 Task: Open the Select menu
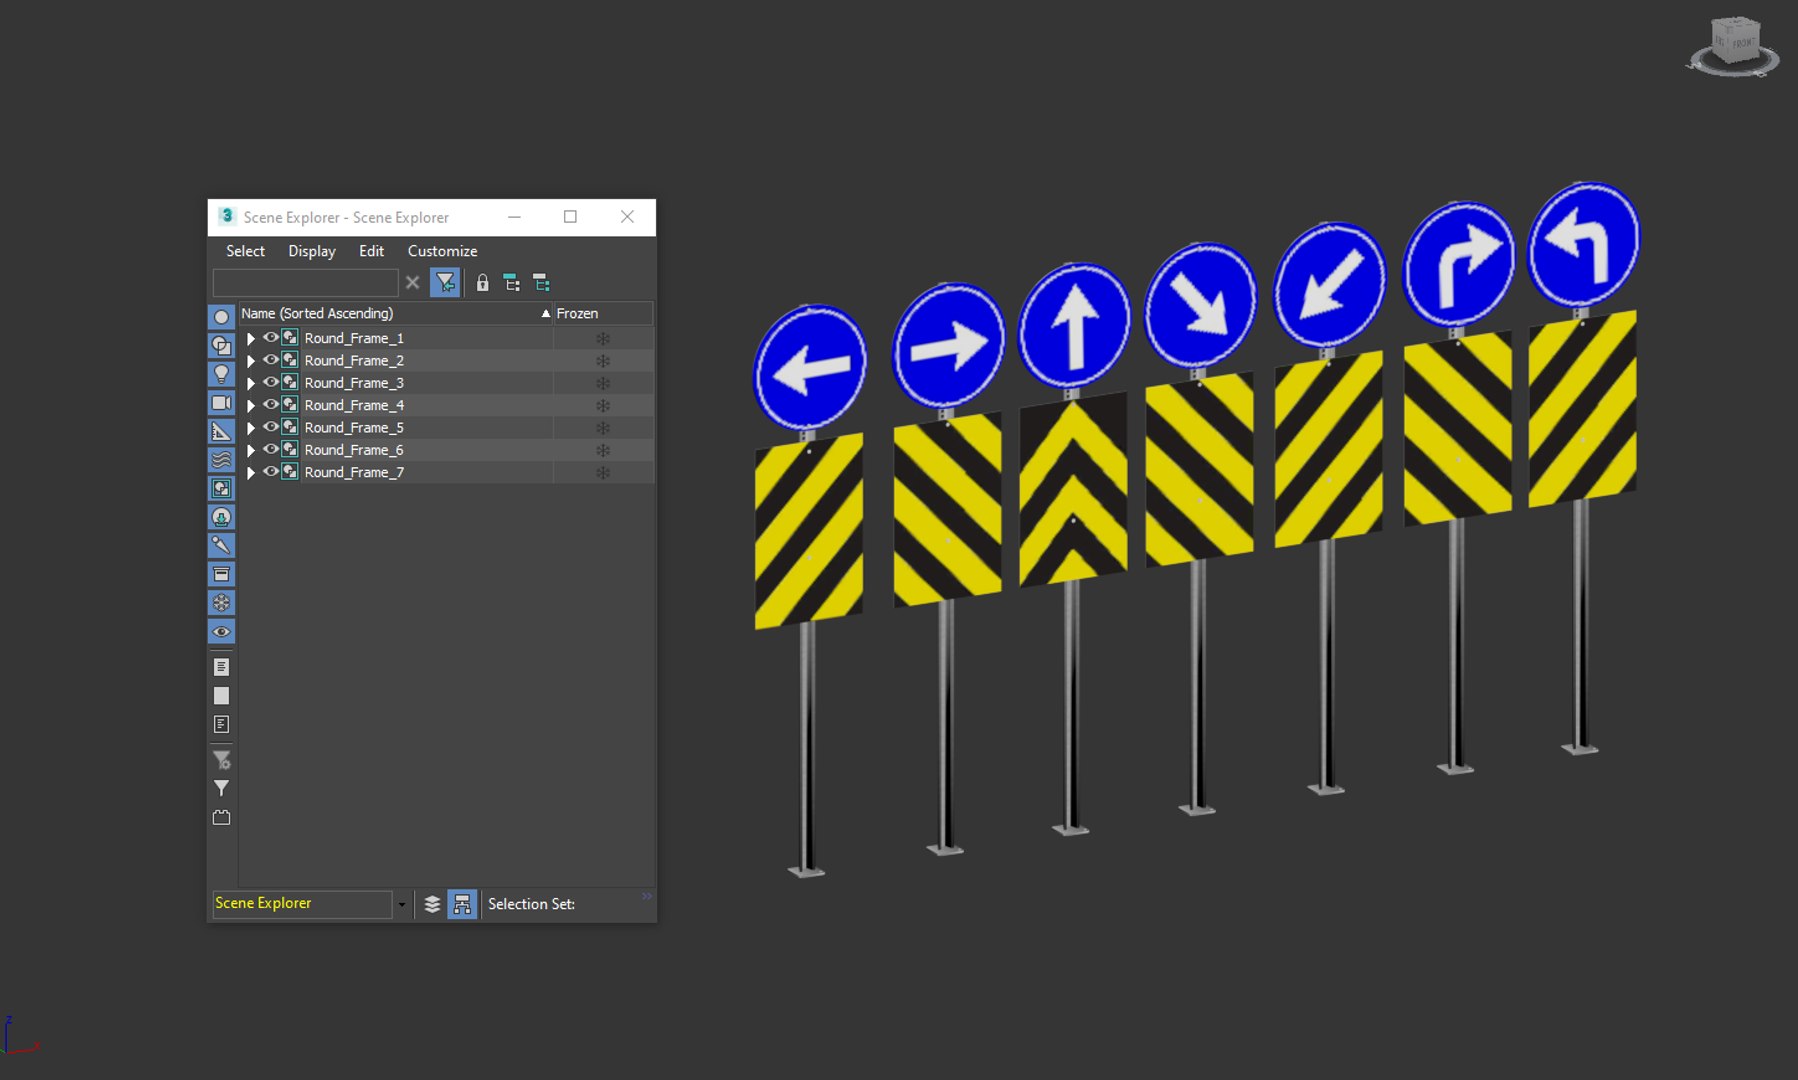245,251
